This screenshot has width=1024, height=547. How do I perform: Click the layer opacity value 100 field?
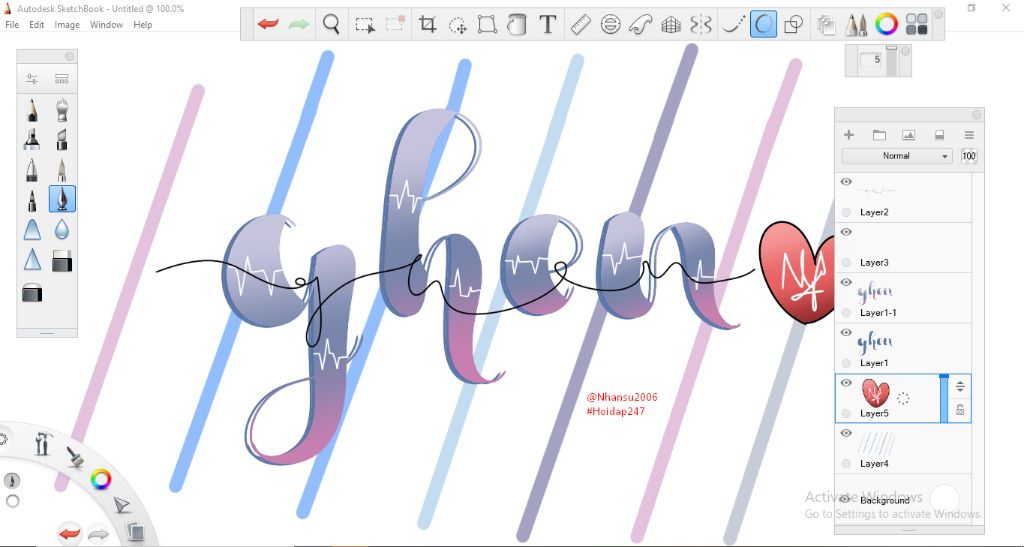coord(969,156)
